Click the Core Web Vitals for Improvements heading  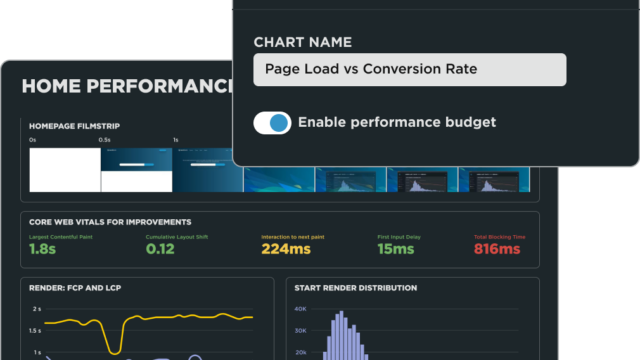click(x=110, y=222)
